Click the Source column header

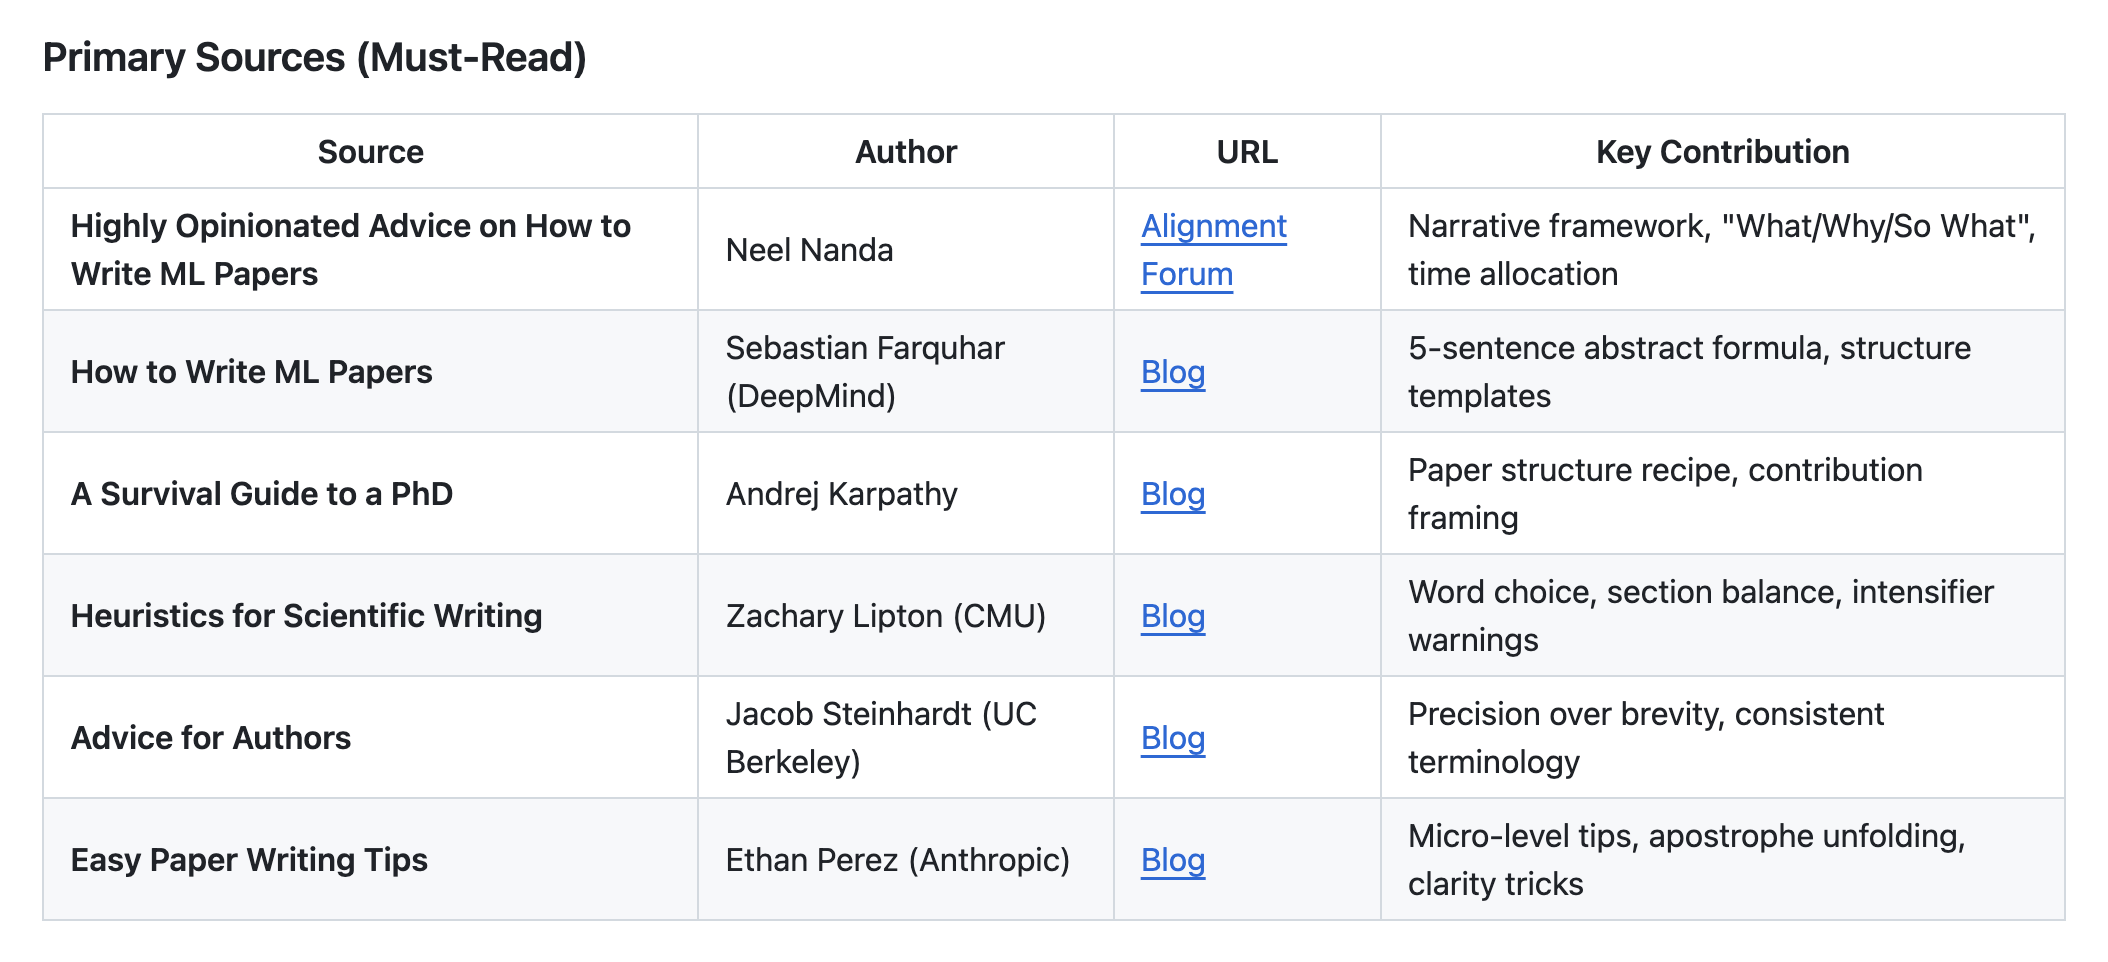[370, 152]
